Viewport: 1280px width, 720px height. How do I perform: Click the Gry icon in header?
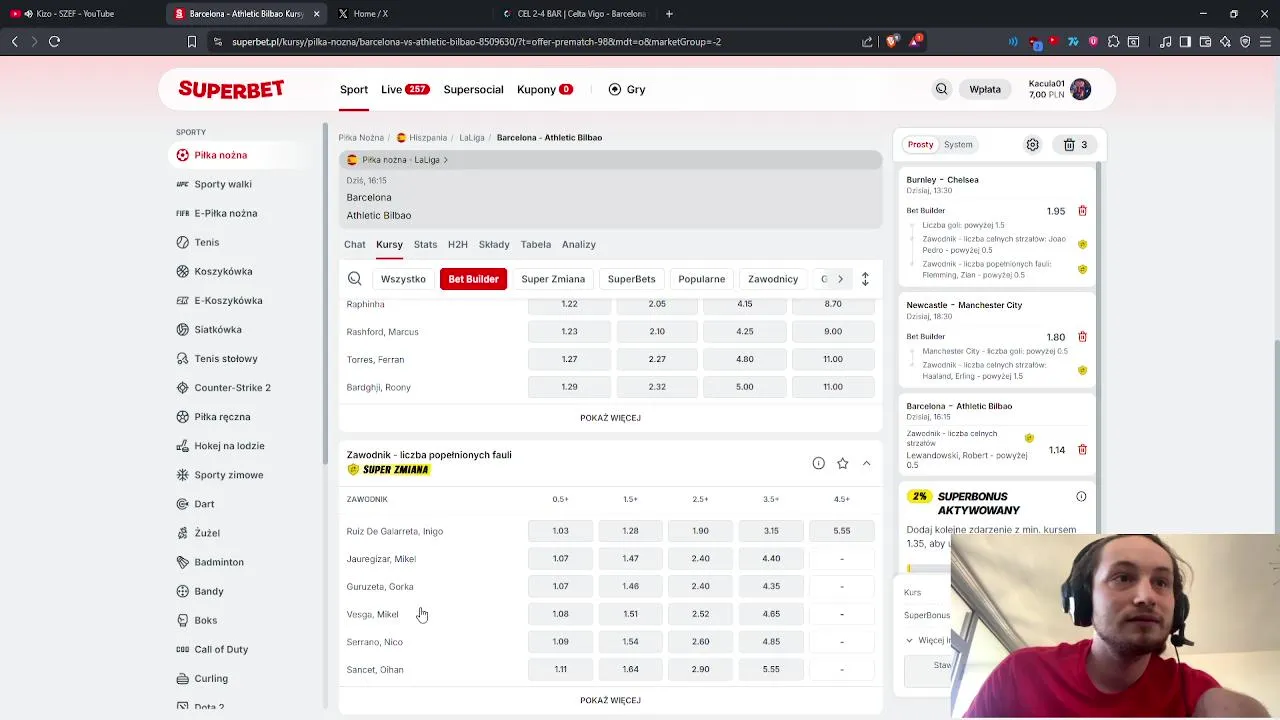tap(614, 89)
